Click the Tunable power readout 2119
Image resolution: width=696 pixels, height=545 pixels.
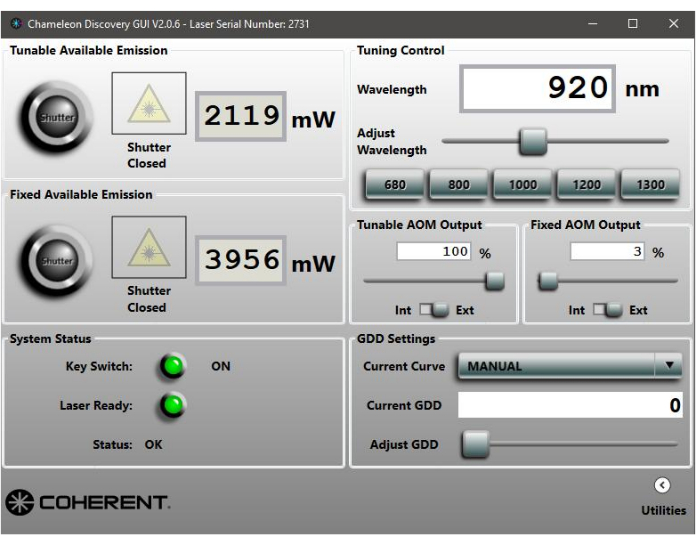click(x=241, y=116)
